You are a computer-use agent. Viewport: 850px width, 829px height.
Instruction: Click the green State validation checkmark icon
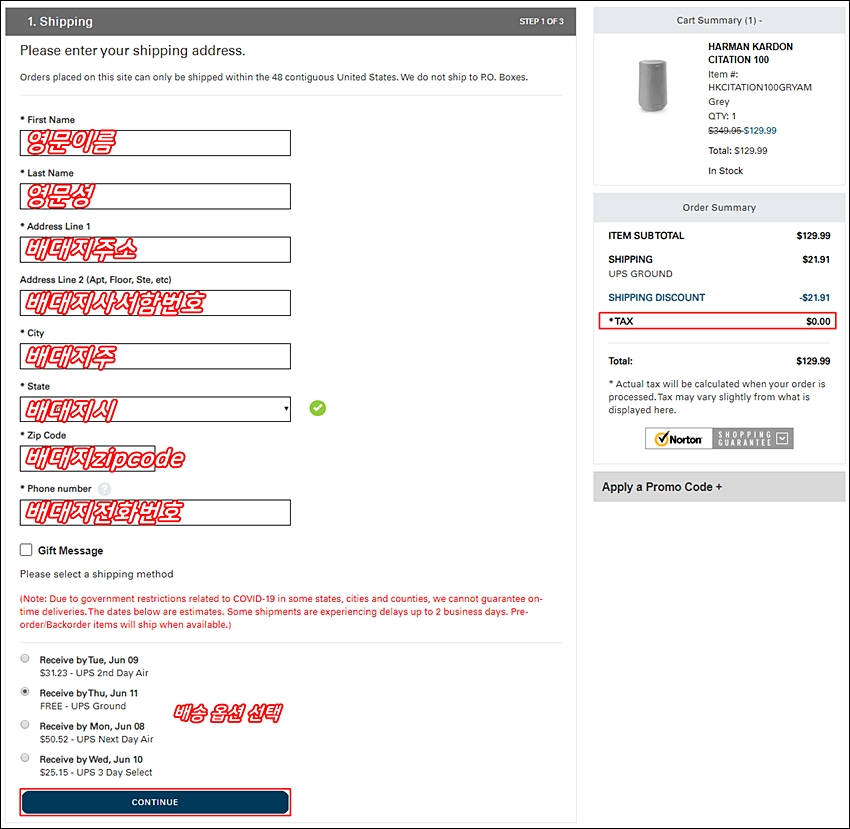click(318, 408)
